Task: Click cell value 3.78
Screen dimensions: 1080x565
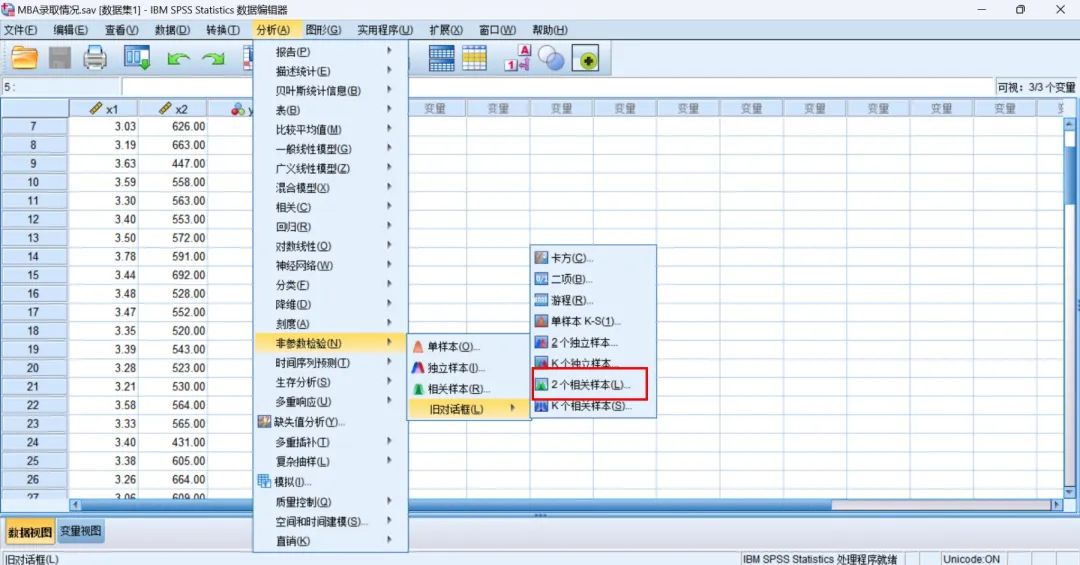Action: click(104, 256)
